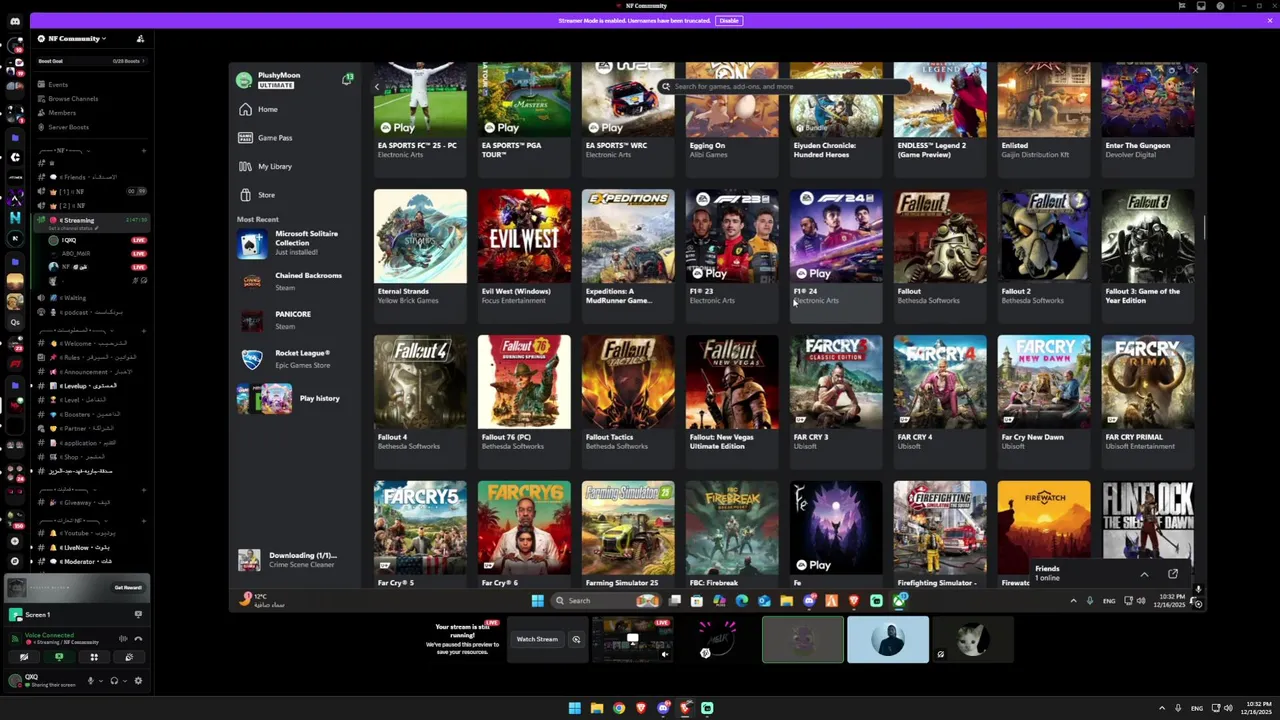Open Chrome from the Windows taskbar

[x=619, y=708]
